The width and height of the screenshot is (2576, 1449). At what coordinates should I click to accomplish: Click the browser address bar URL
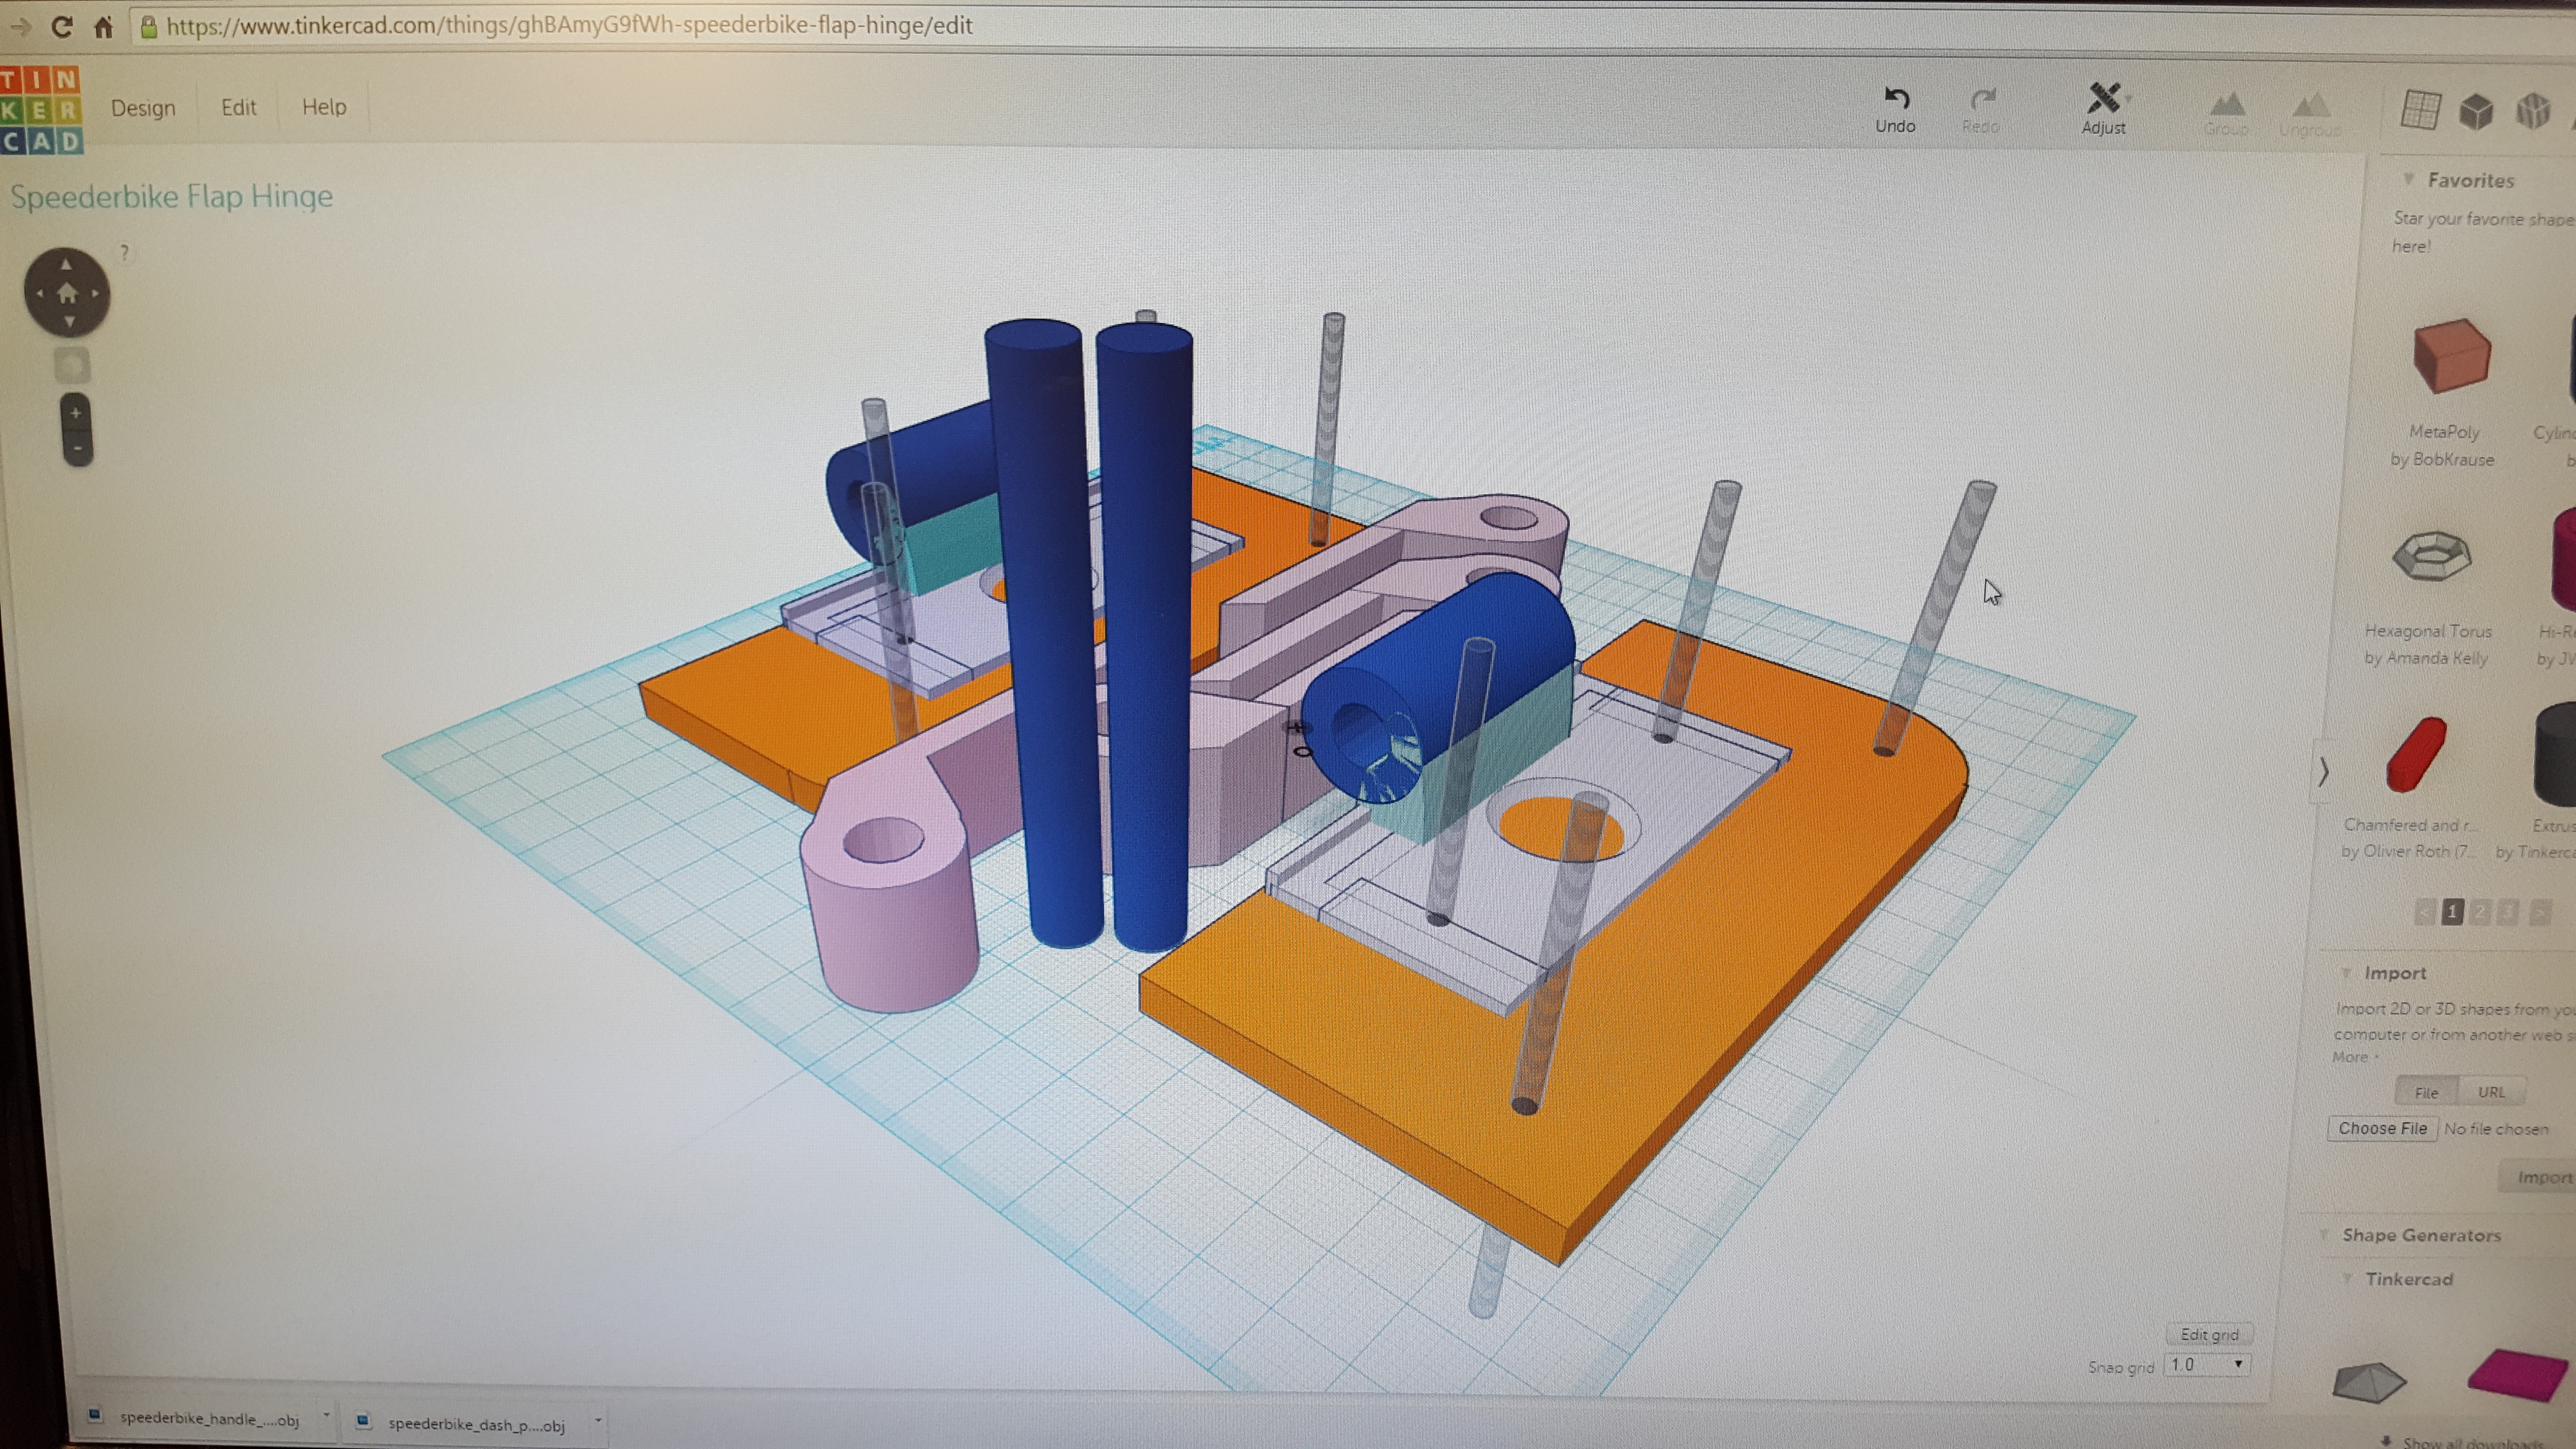pyautogui.click(x=569, y=25)
